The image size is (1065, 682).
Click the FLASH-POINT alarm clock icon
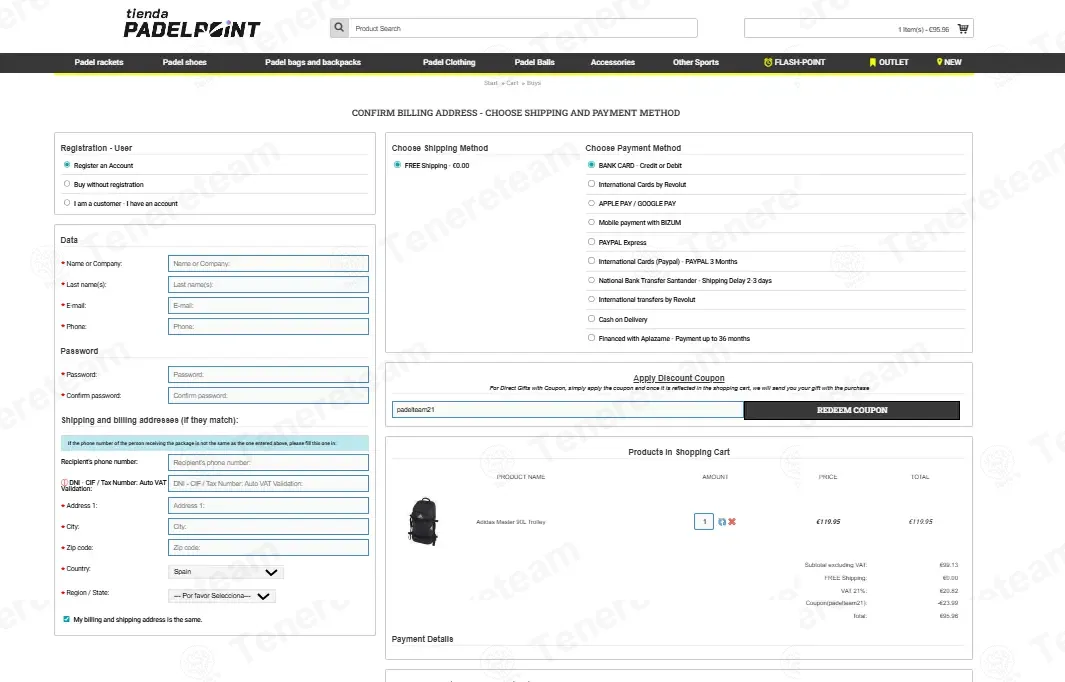768,62
